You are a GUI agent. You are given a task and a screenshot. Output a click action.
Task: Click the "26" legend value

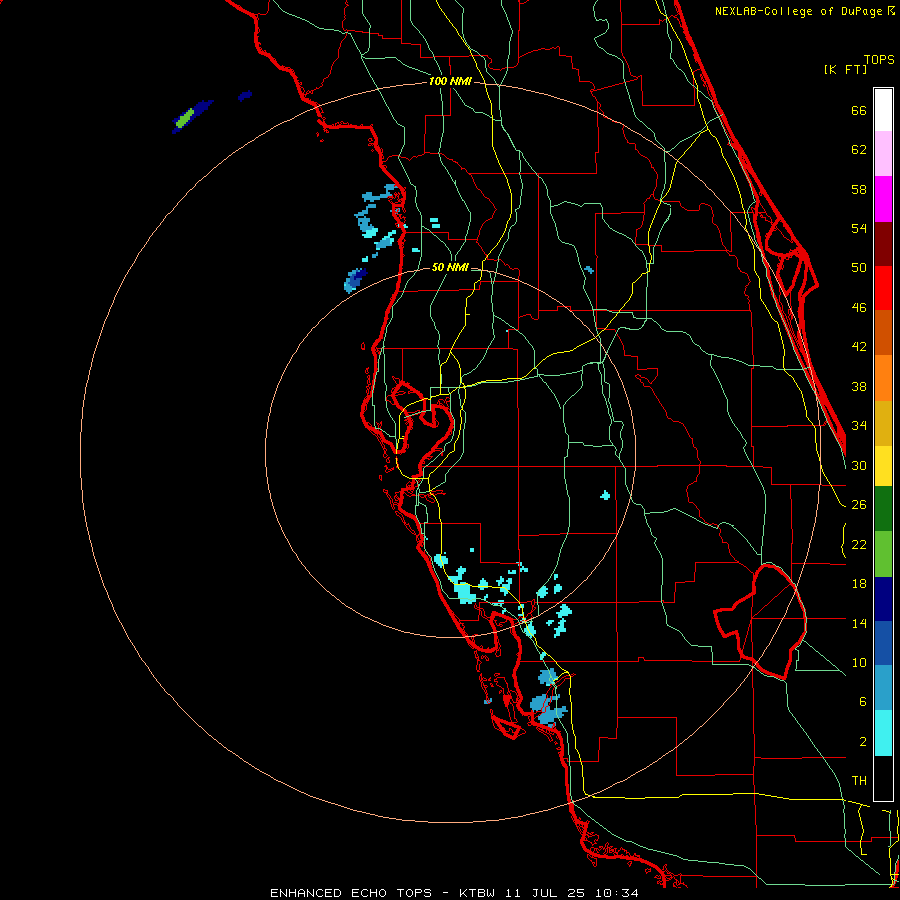pos(859,505)
